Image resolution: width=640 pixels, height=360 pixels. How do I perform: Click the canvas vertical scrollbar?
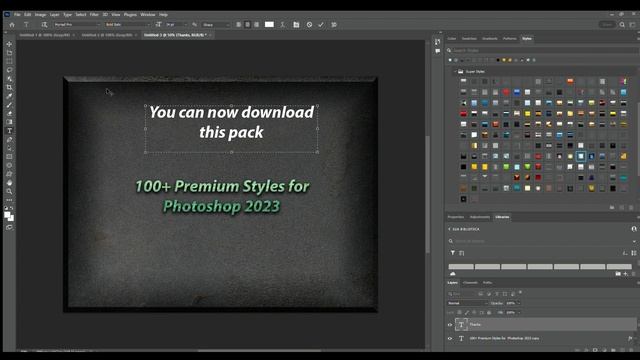click(x=427, y=194)
